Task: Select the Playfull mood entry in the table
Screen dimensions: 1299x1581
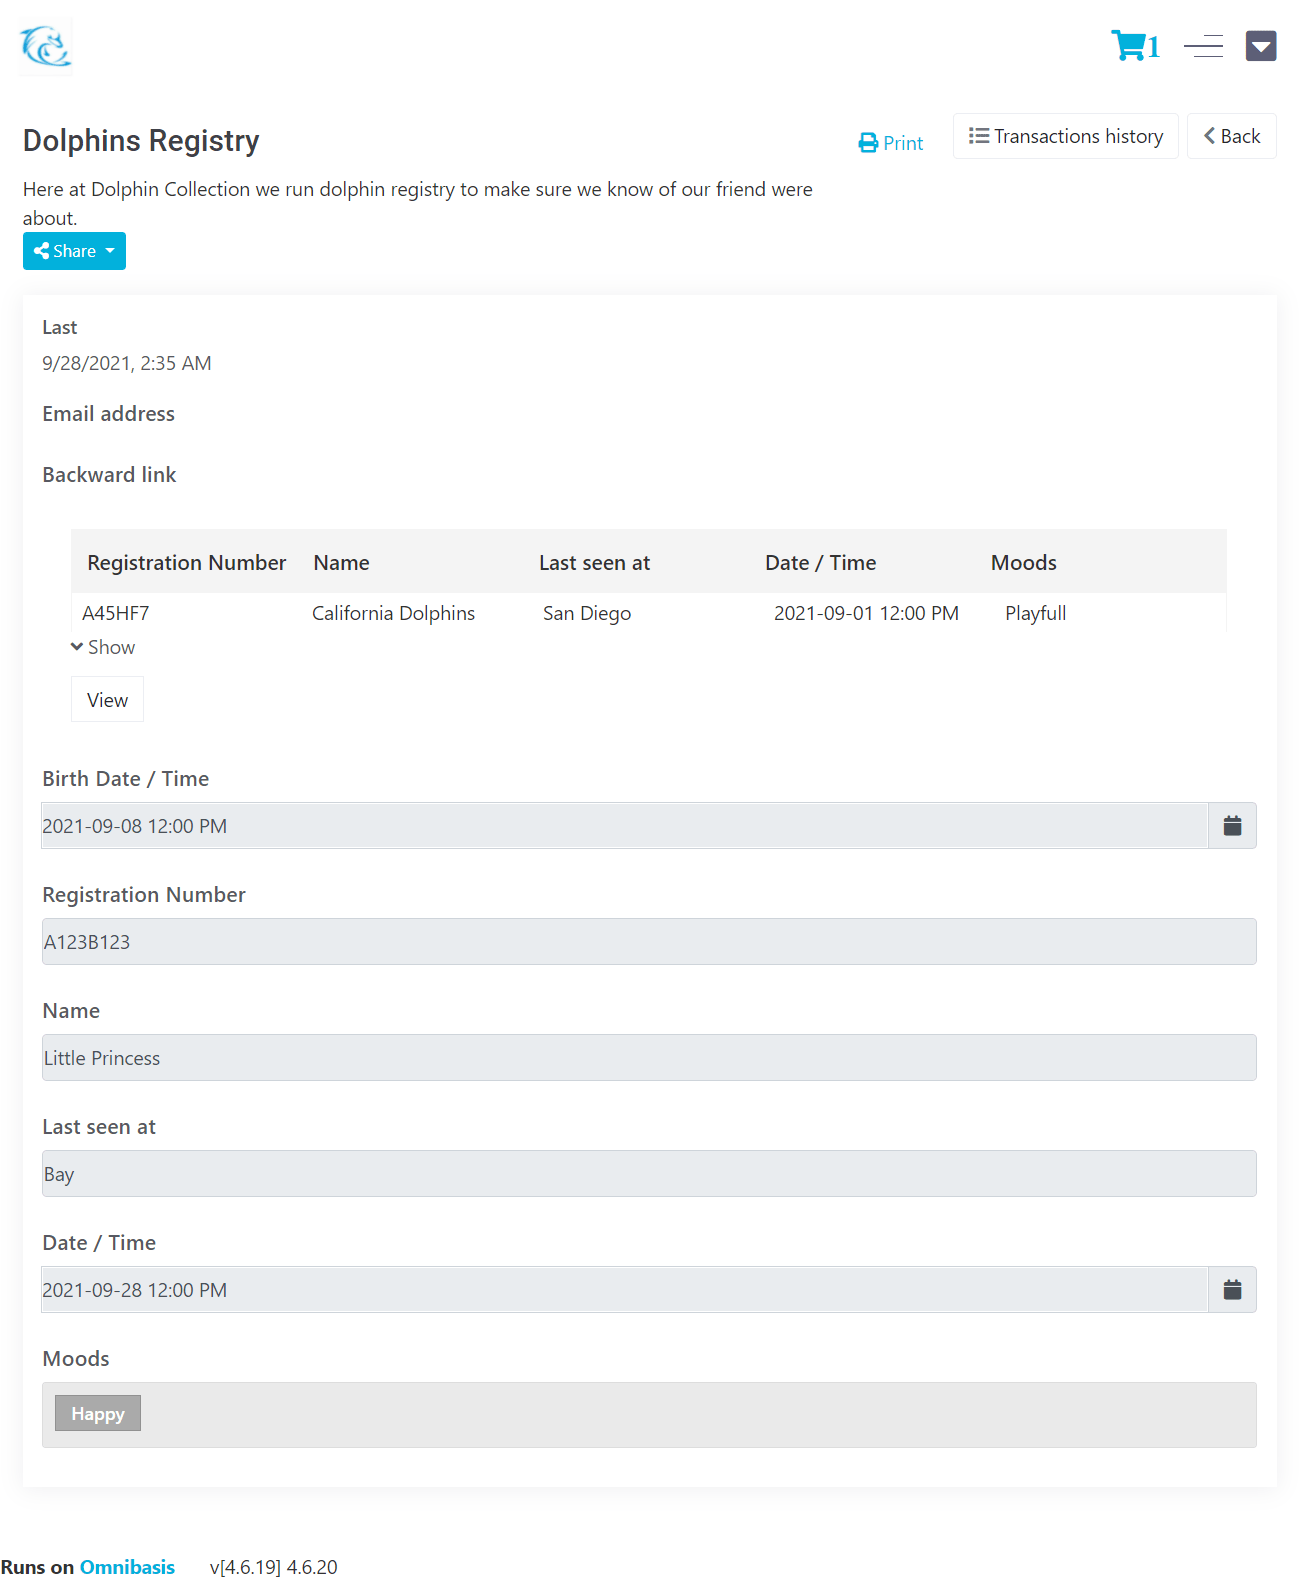Action: pos(1035,613)
